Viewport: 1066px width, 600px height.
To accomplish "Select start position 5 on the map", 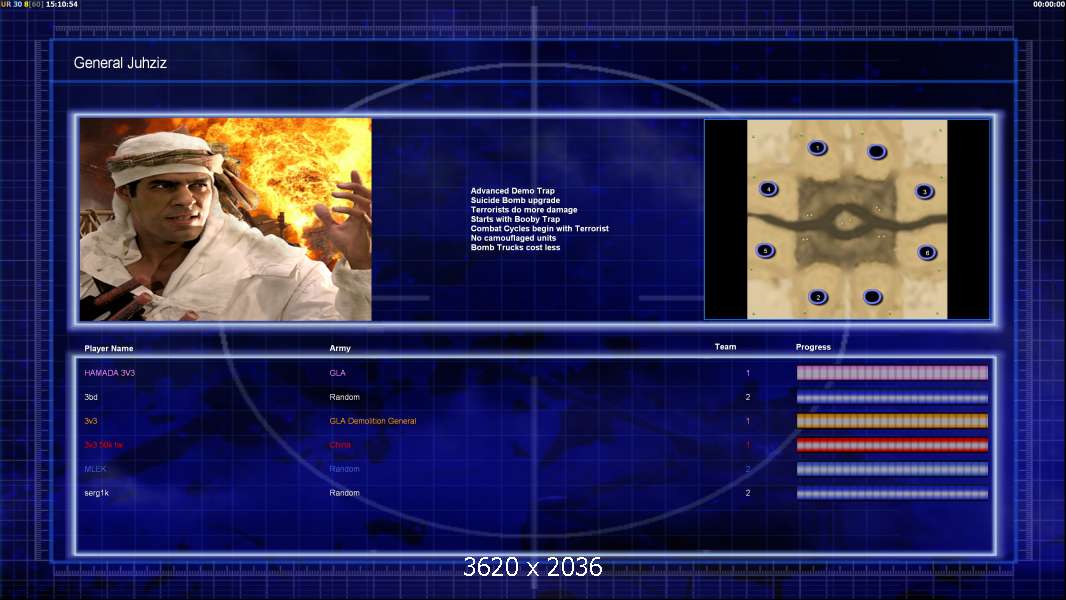I will (x=766, y=251).
